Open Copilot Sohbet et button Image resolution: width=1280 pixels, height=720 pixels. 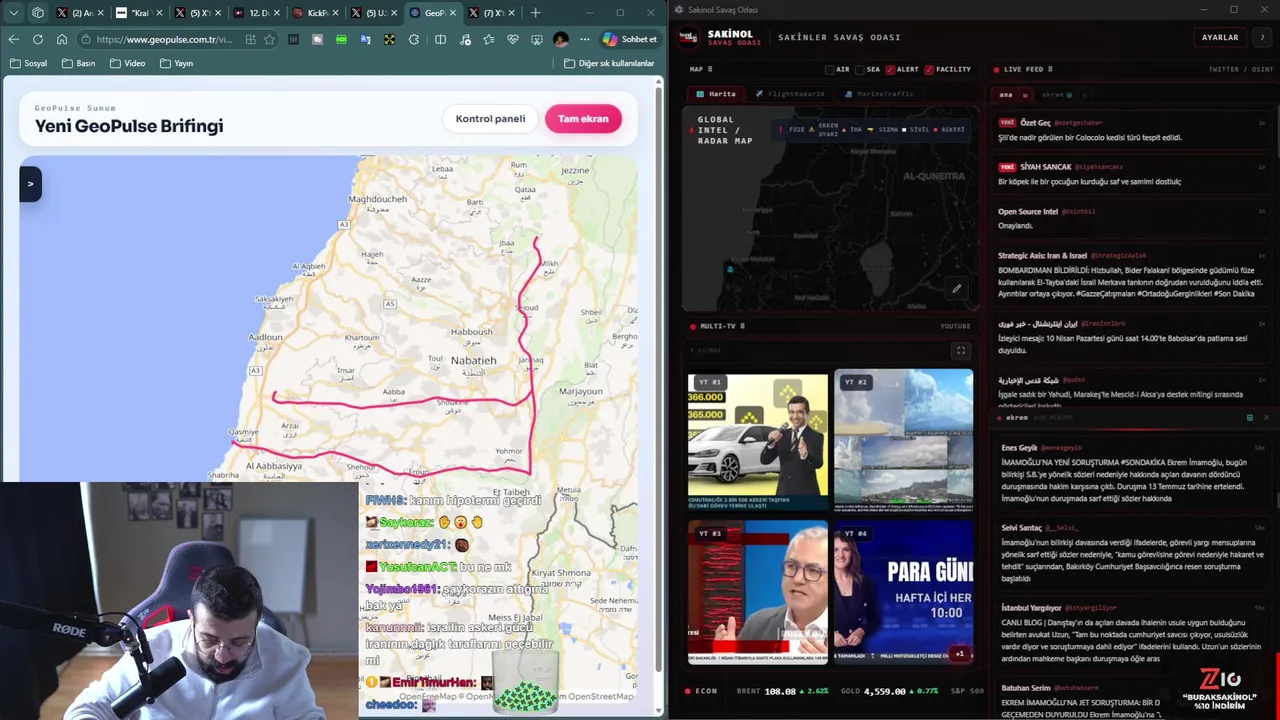[630, 39]
